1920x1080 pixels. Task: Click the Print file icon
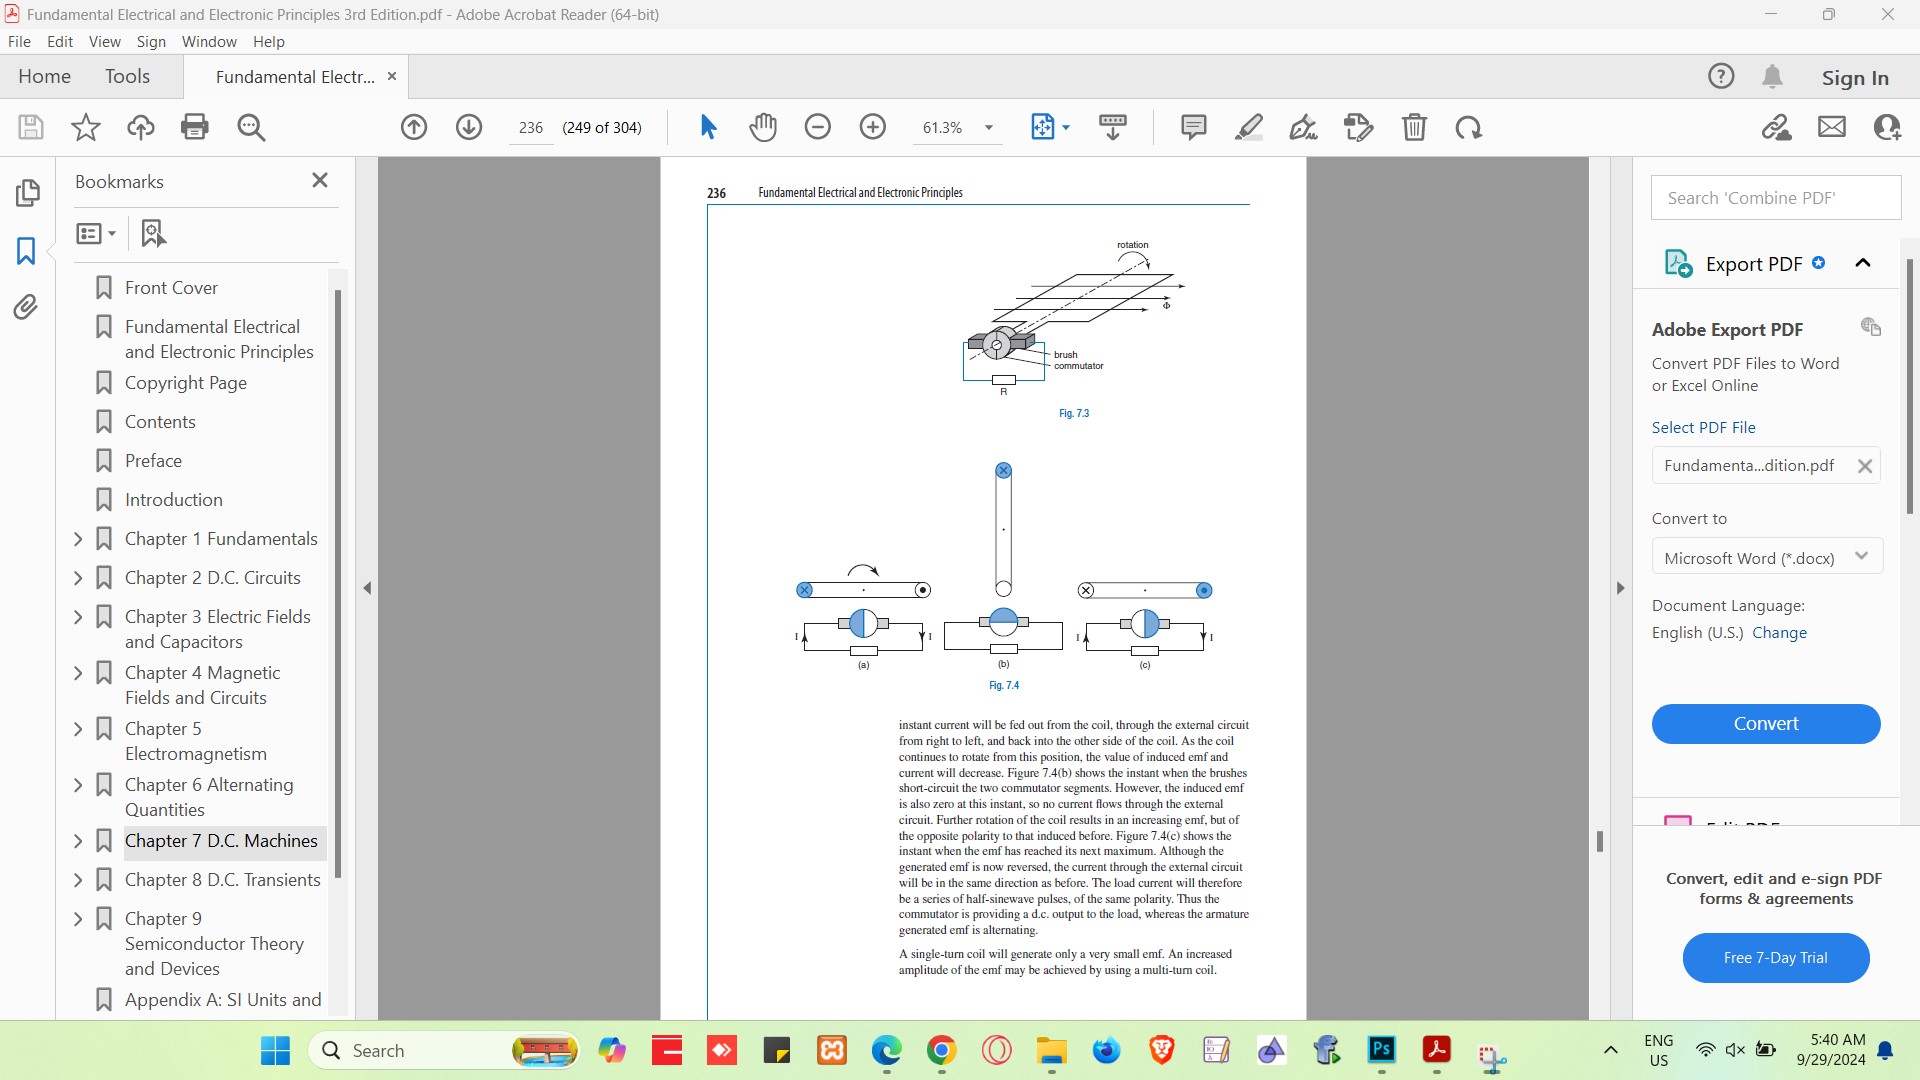195,127
